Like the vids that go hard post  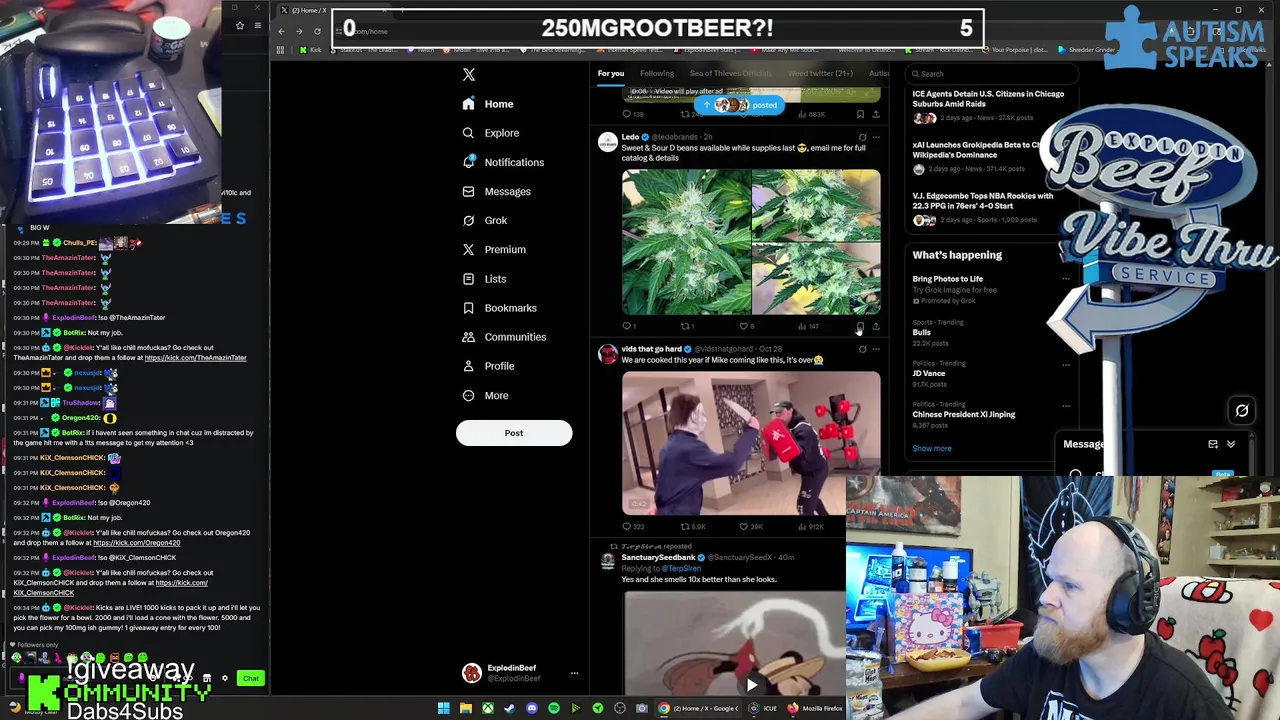751,526
